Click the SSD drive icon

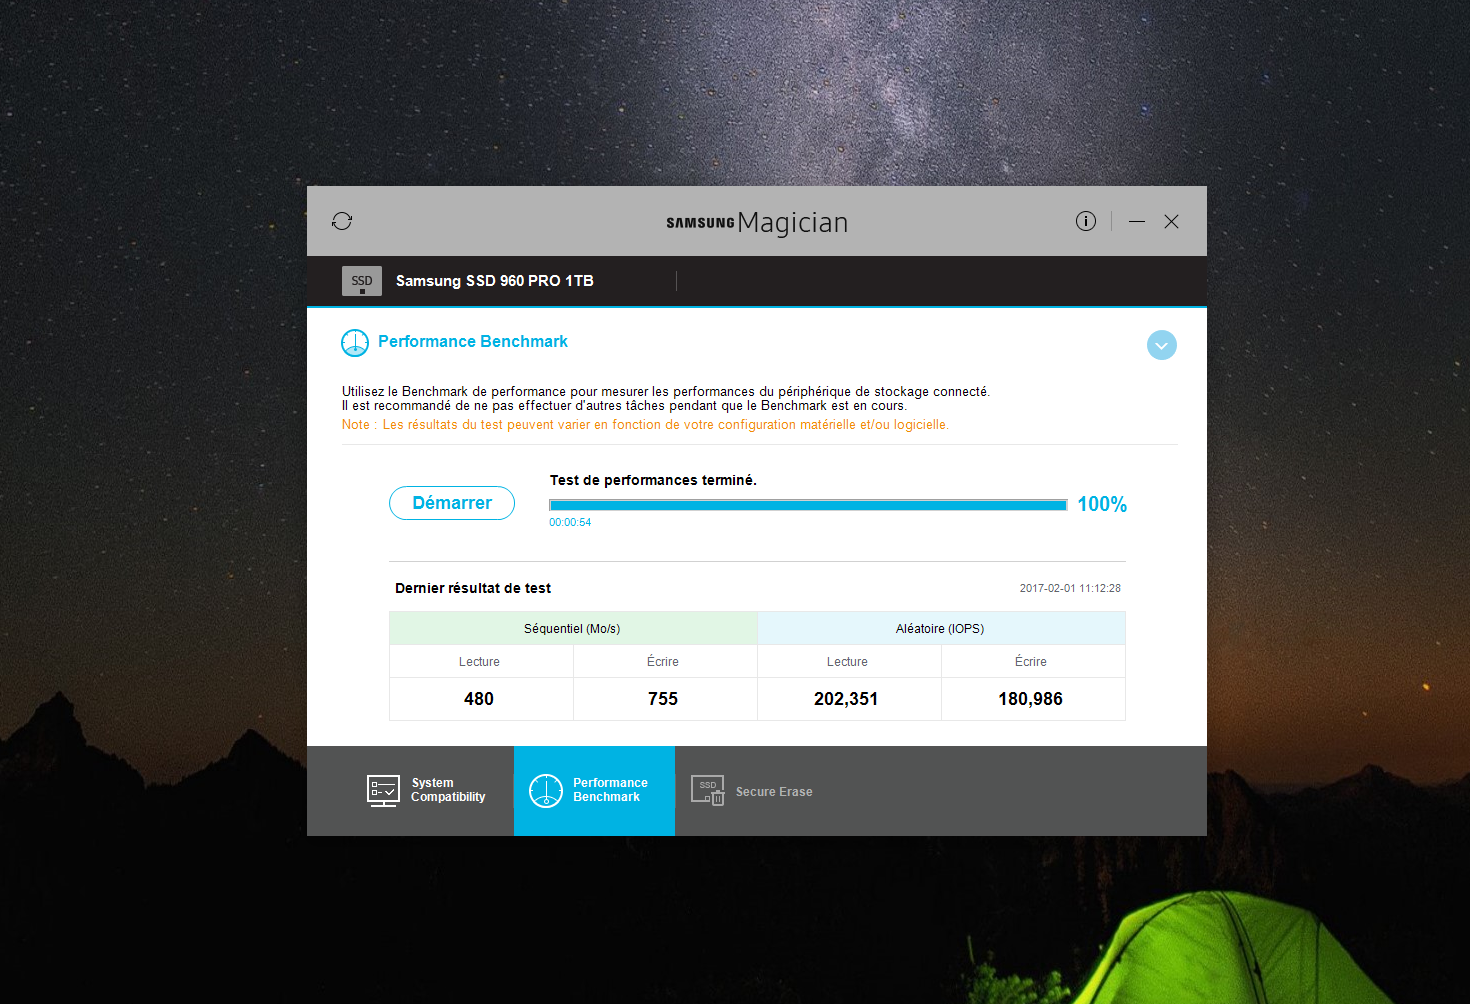(362, 281)
